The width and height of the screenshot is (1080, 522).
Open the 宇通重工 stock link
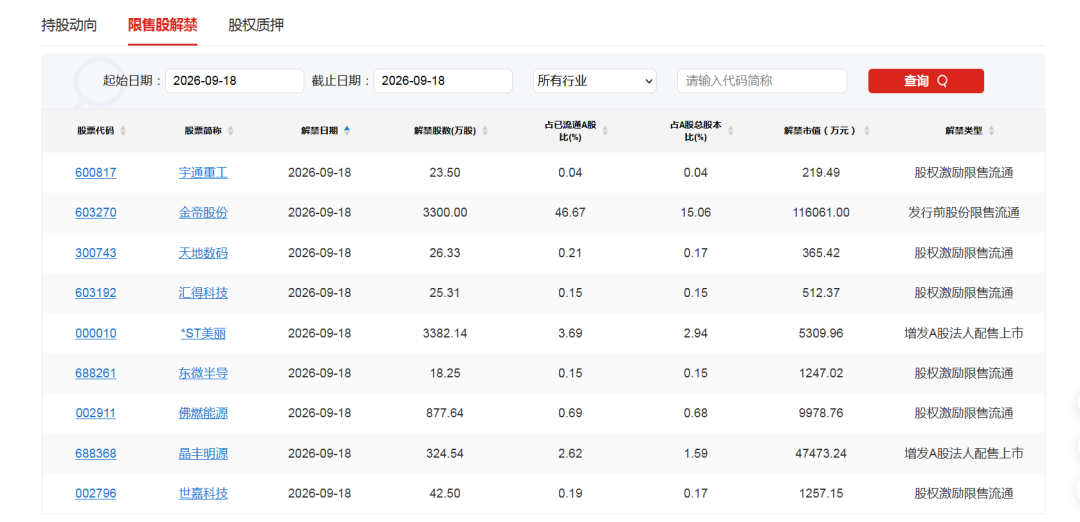point(203,173)
